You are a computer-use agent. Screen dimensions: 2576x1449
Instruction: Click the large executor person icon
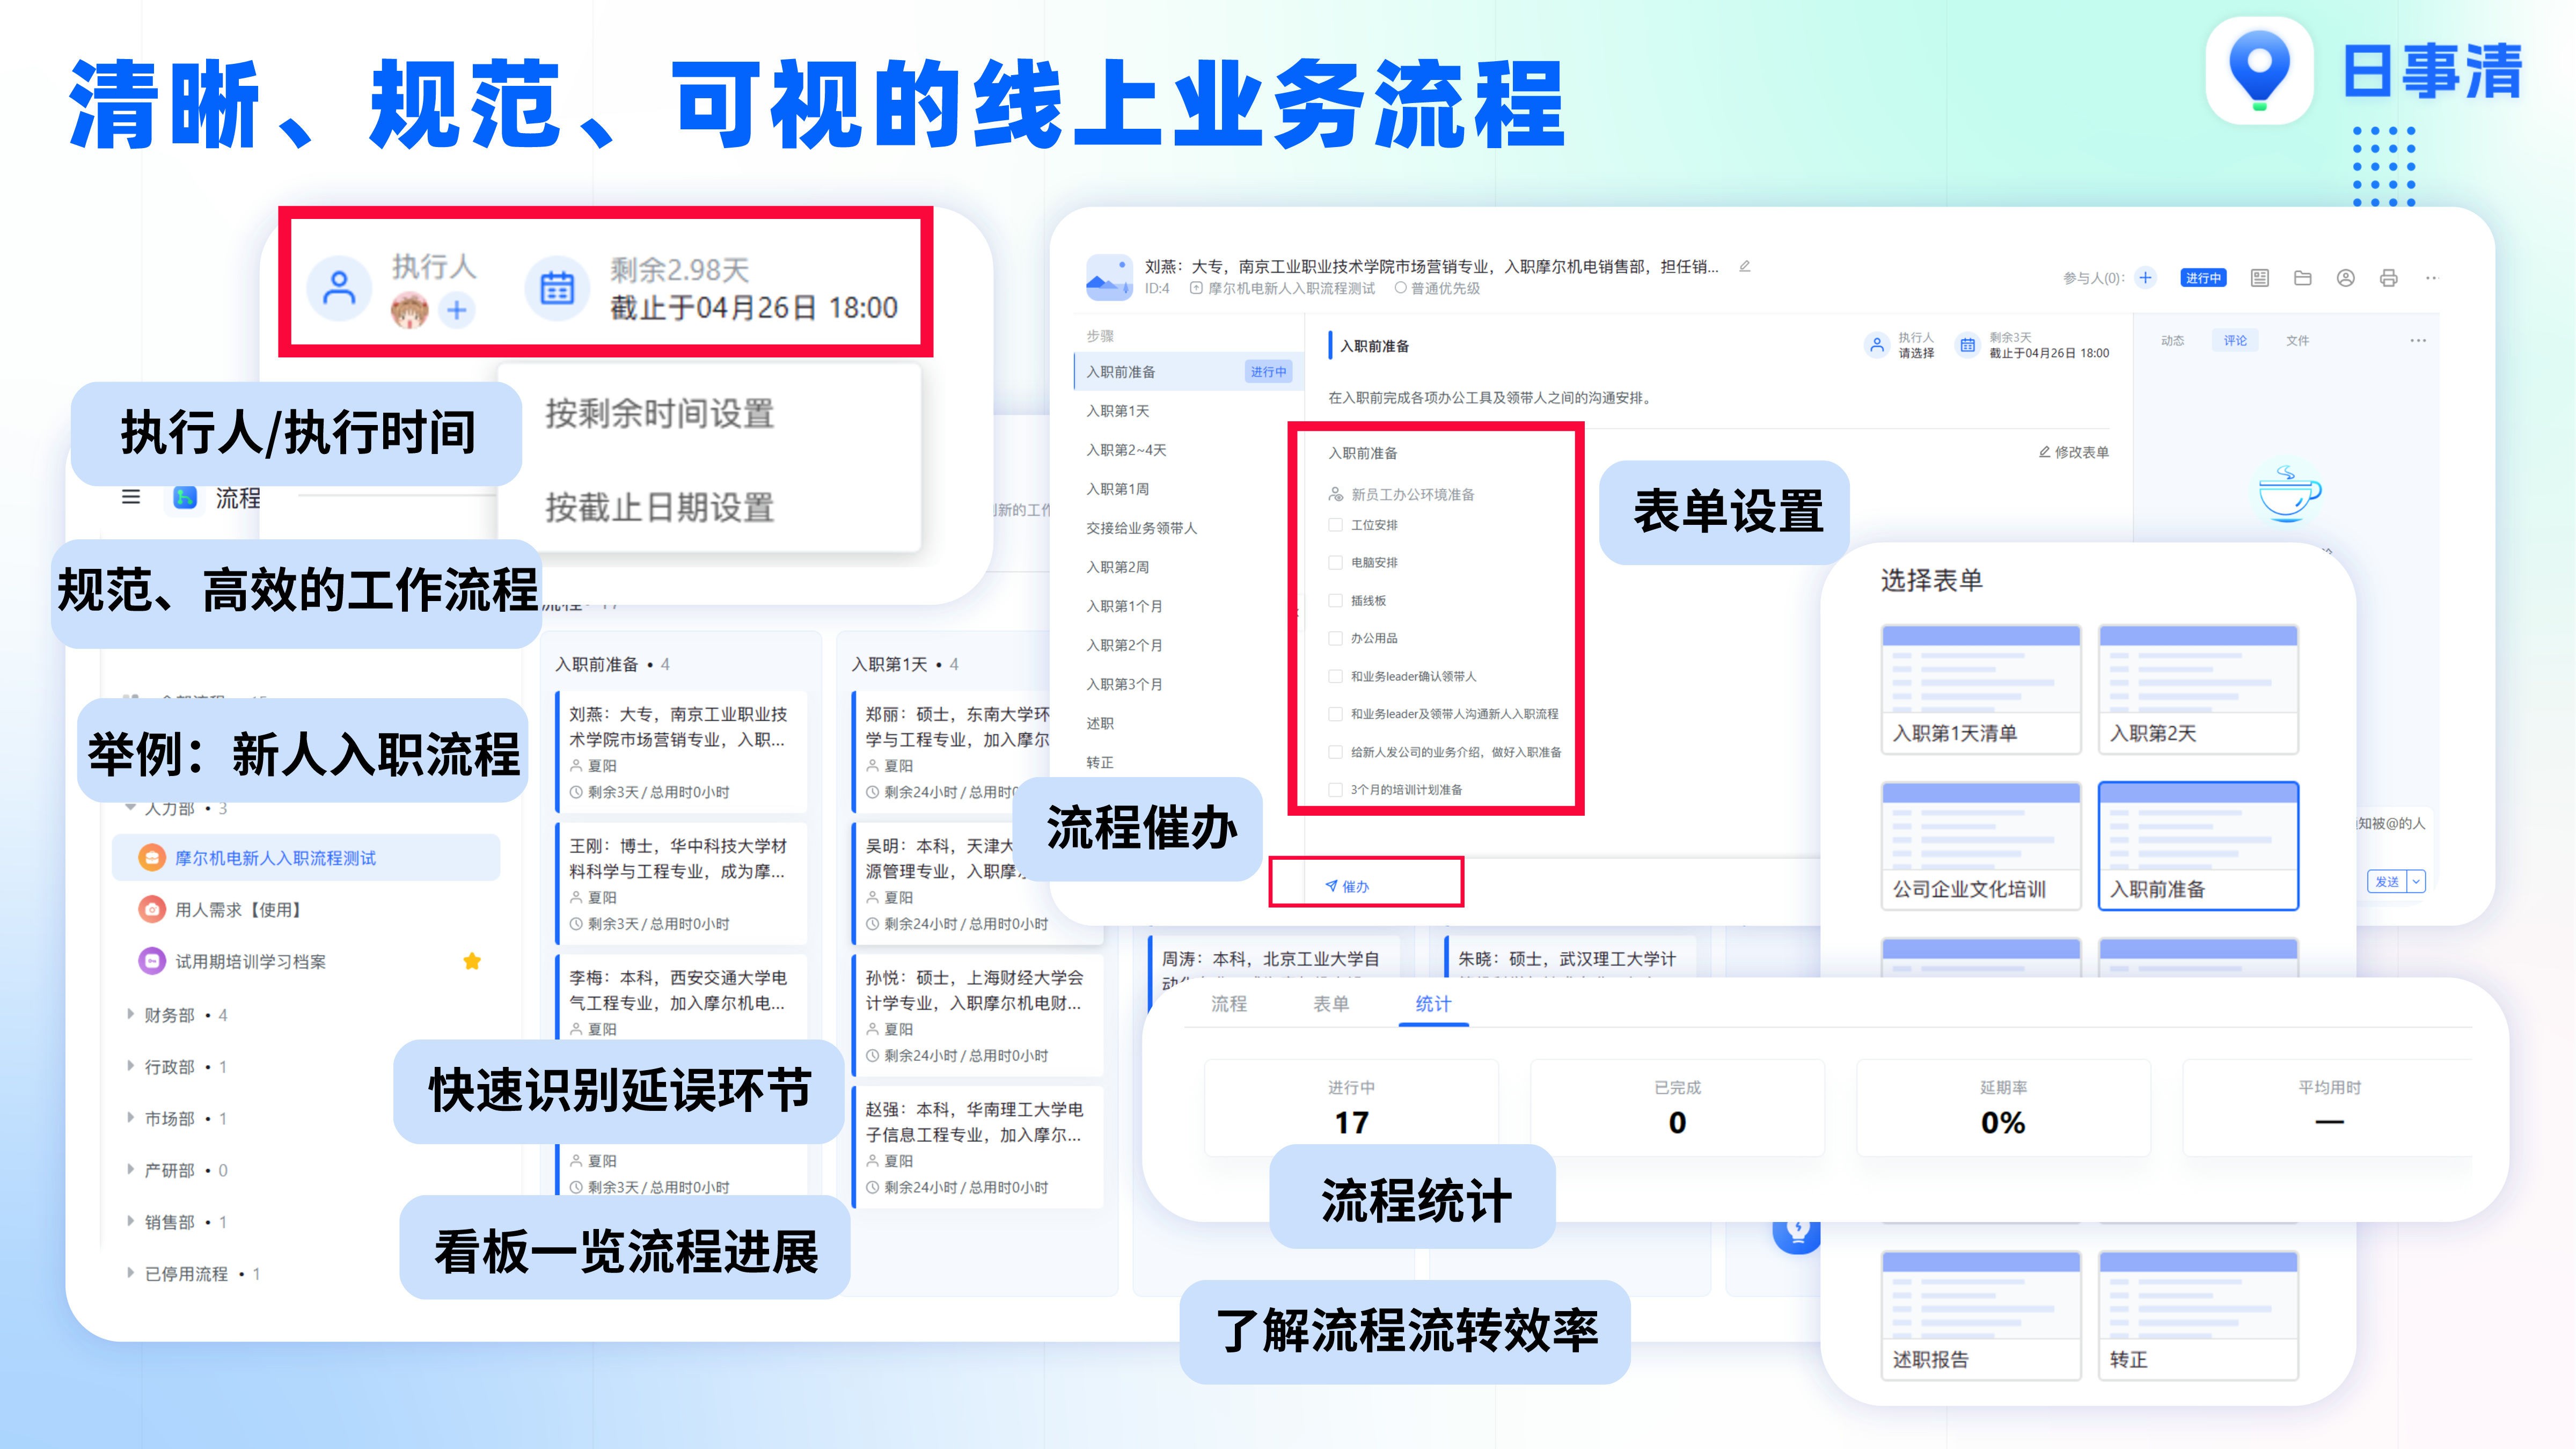click(340, 288)
